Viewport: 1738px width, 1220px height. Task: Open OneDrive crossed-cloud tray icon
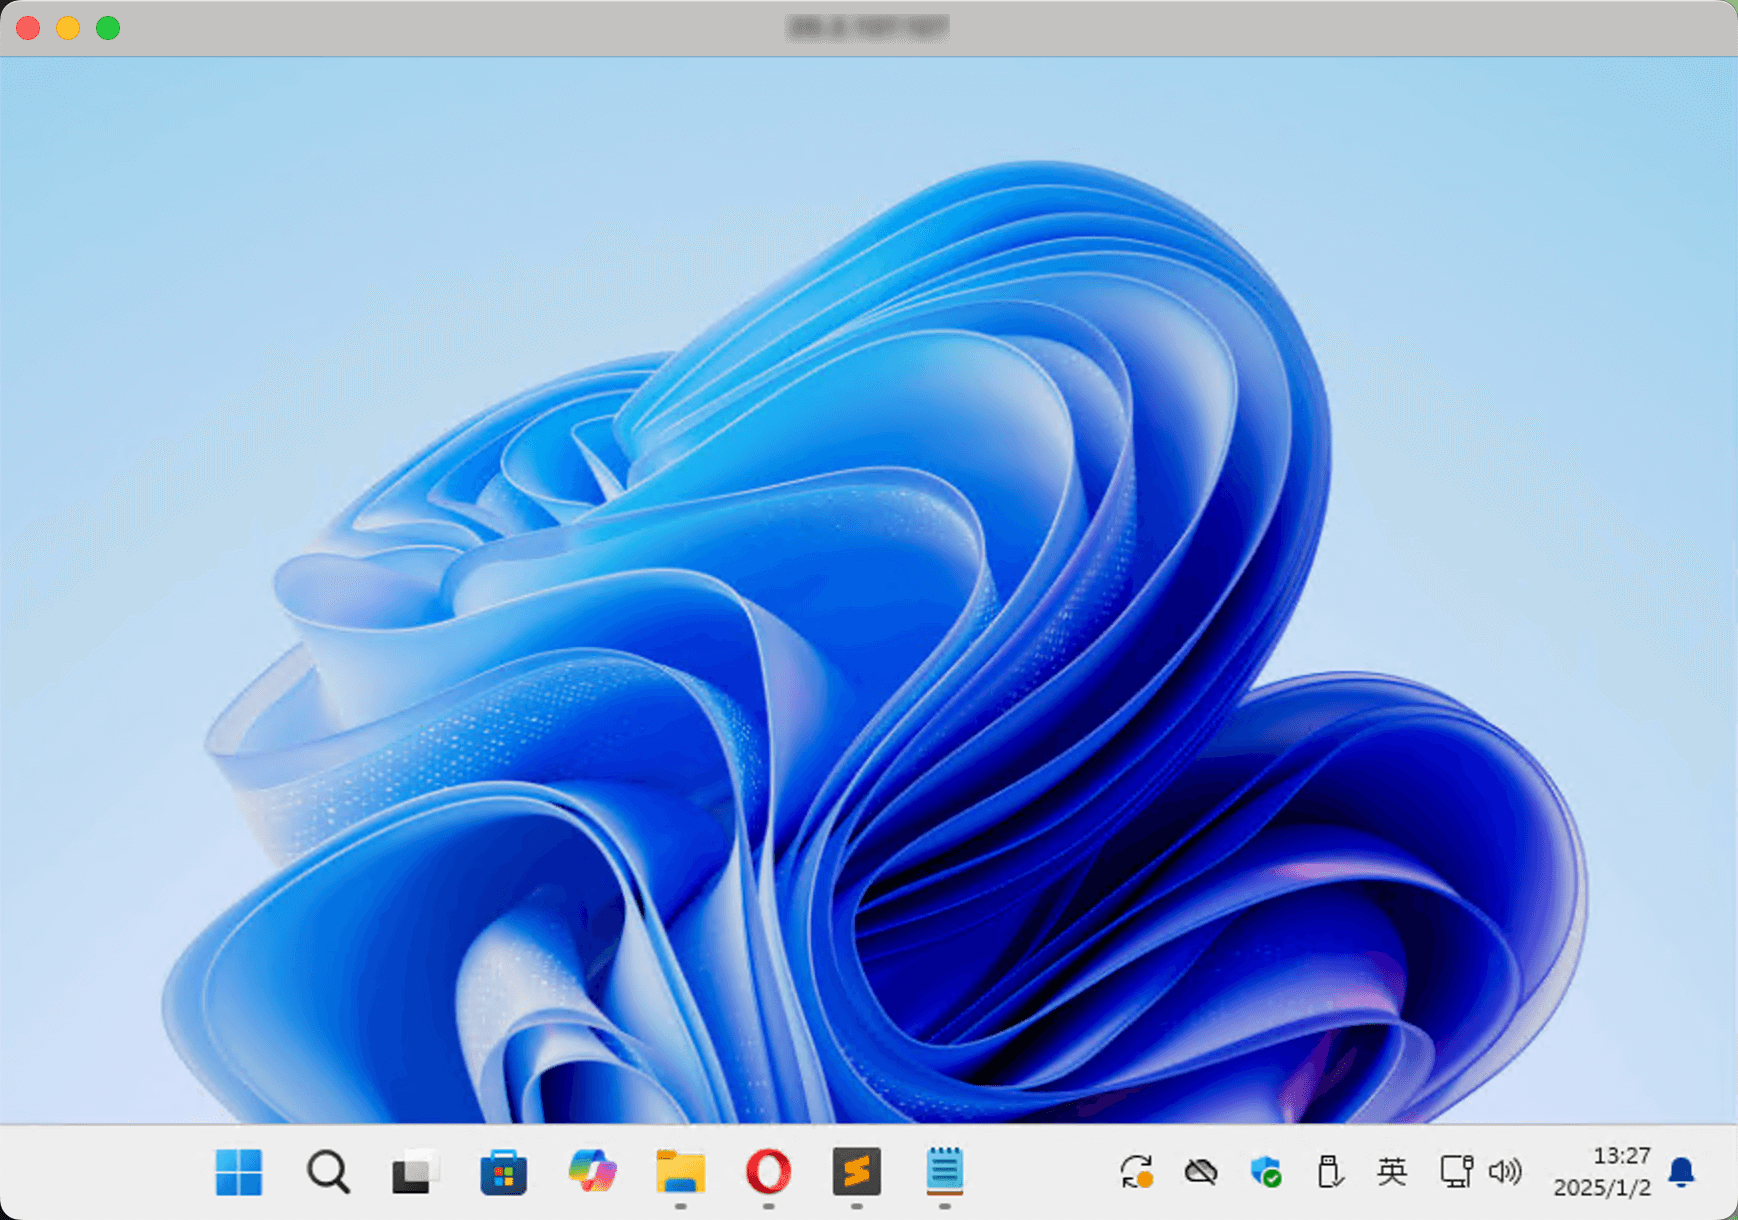click(1201, 1171)
